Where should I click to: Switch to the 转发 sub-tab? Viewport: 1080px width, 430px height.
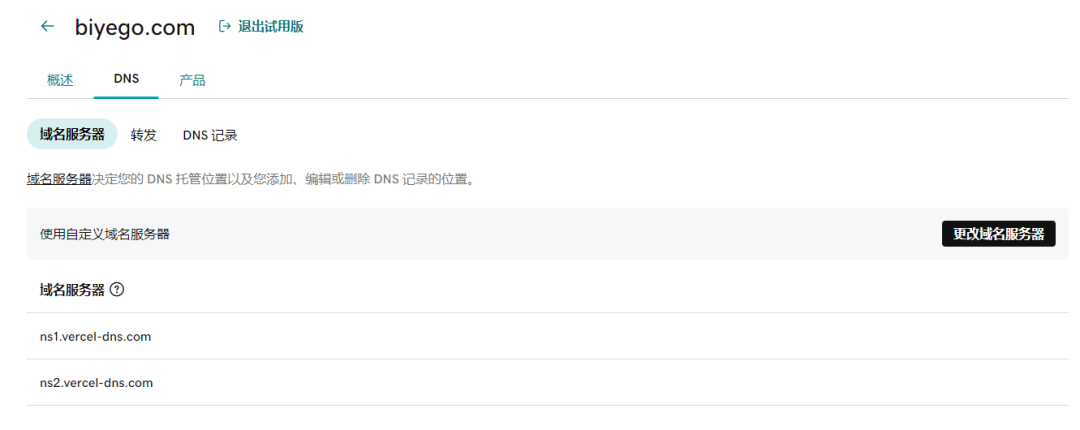[144, 135]
